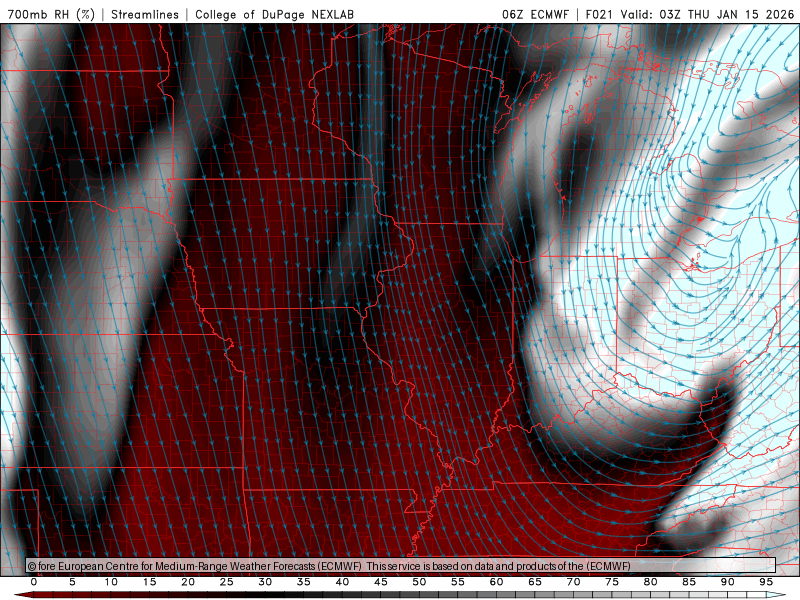Select the "75" scale label
Image resolution: width=800 pixels, height=600 pixels.
point(612,582)
